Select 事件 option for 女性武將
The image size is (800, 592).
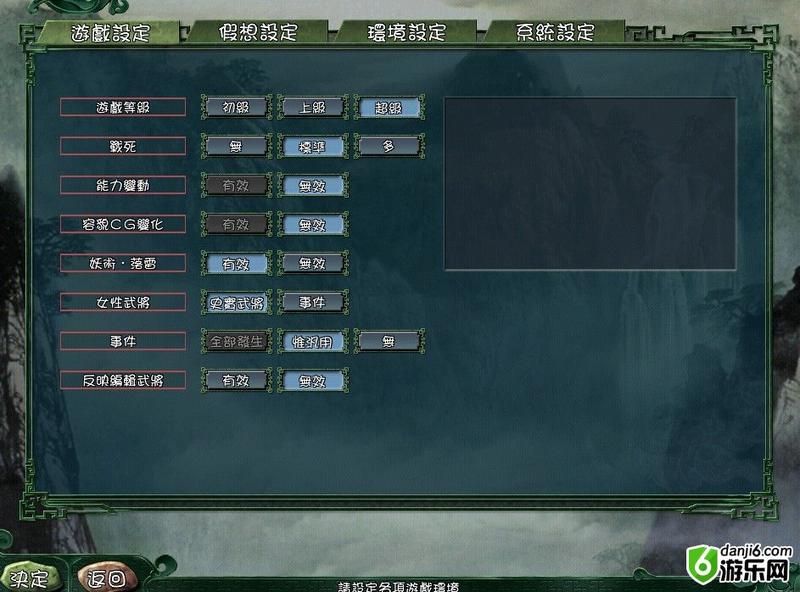click(312, 303)
